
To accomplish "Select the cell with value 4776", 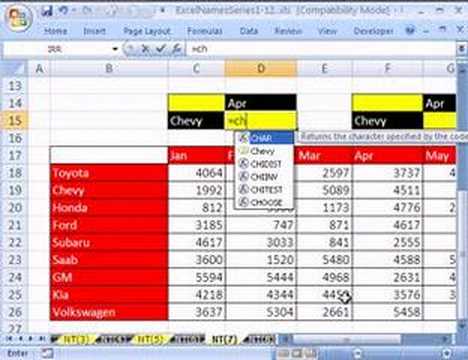I will click(x=387, y=208).
